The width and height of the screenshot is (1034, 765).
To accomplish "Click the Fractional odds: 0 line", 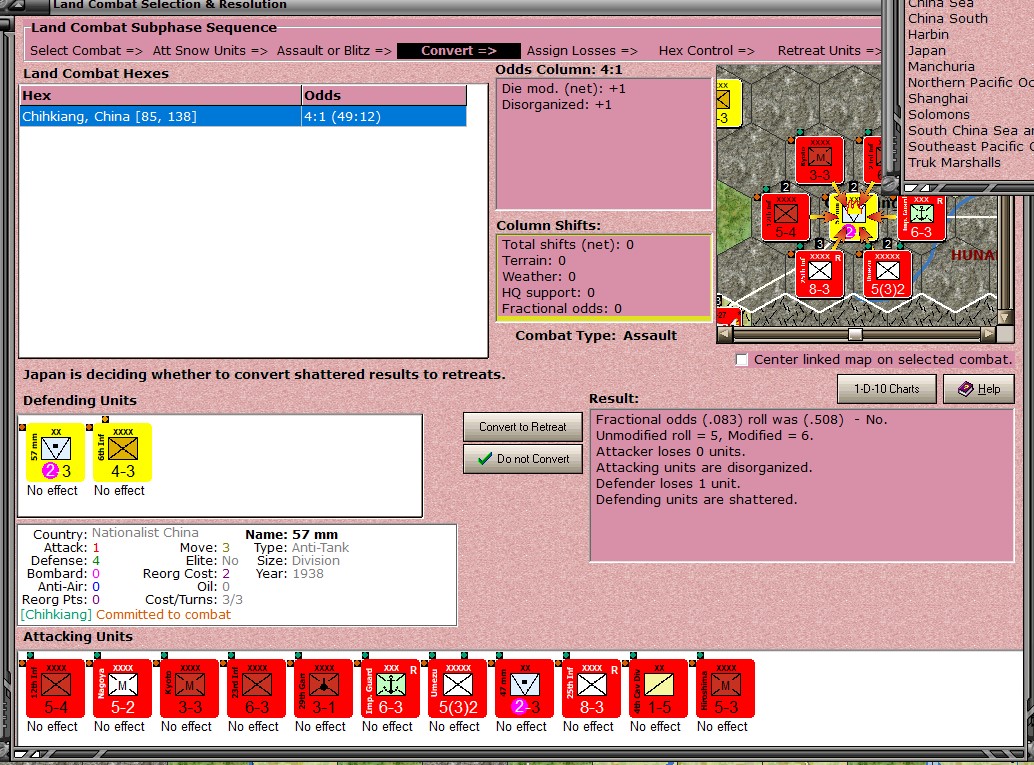I will [562, 309].
